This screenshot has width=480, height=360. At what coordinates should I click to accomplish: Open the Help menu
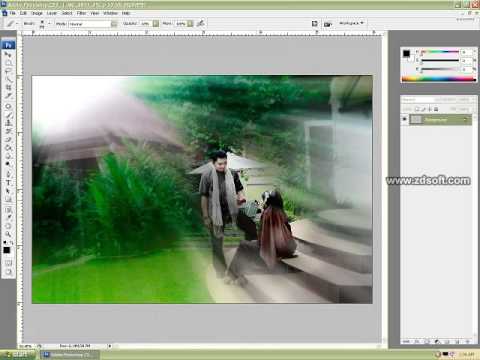tap(126, 13)
